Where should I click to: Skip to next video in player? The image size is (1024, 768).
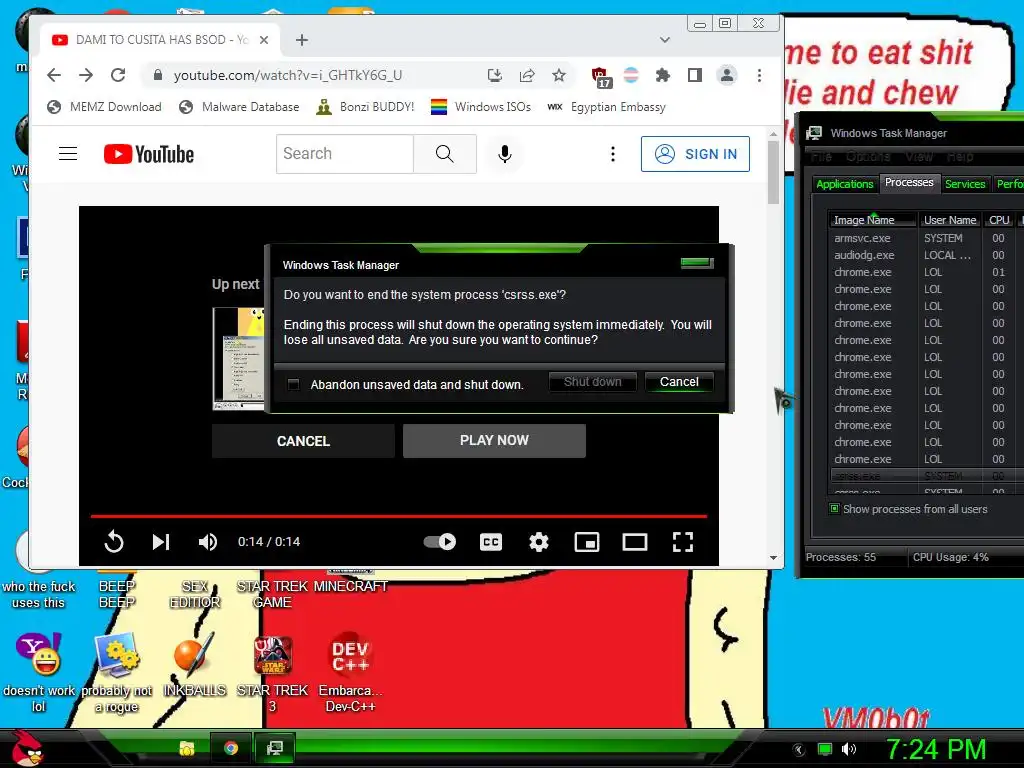pos(161,541)
